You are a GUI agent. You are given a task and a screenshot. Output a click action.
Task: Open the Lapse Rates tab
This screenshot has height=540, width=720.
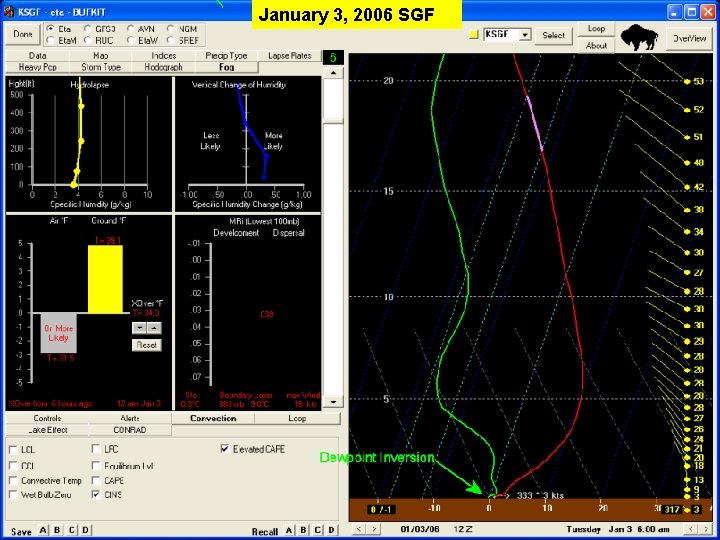click(x=289, y=56)
